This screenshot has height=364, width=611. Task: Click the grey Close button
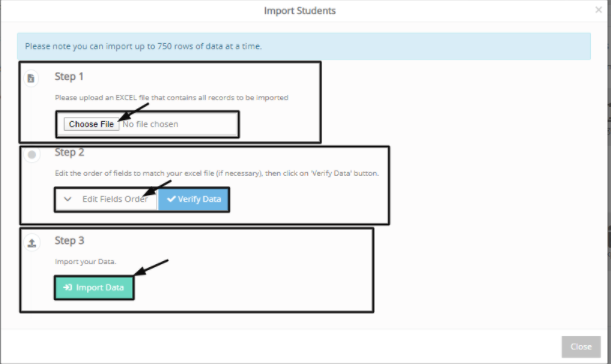tap(581, 347)
